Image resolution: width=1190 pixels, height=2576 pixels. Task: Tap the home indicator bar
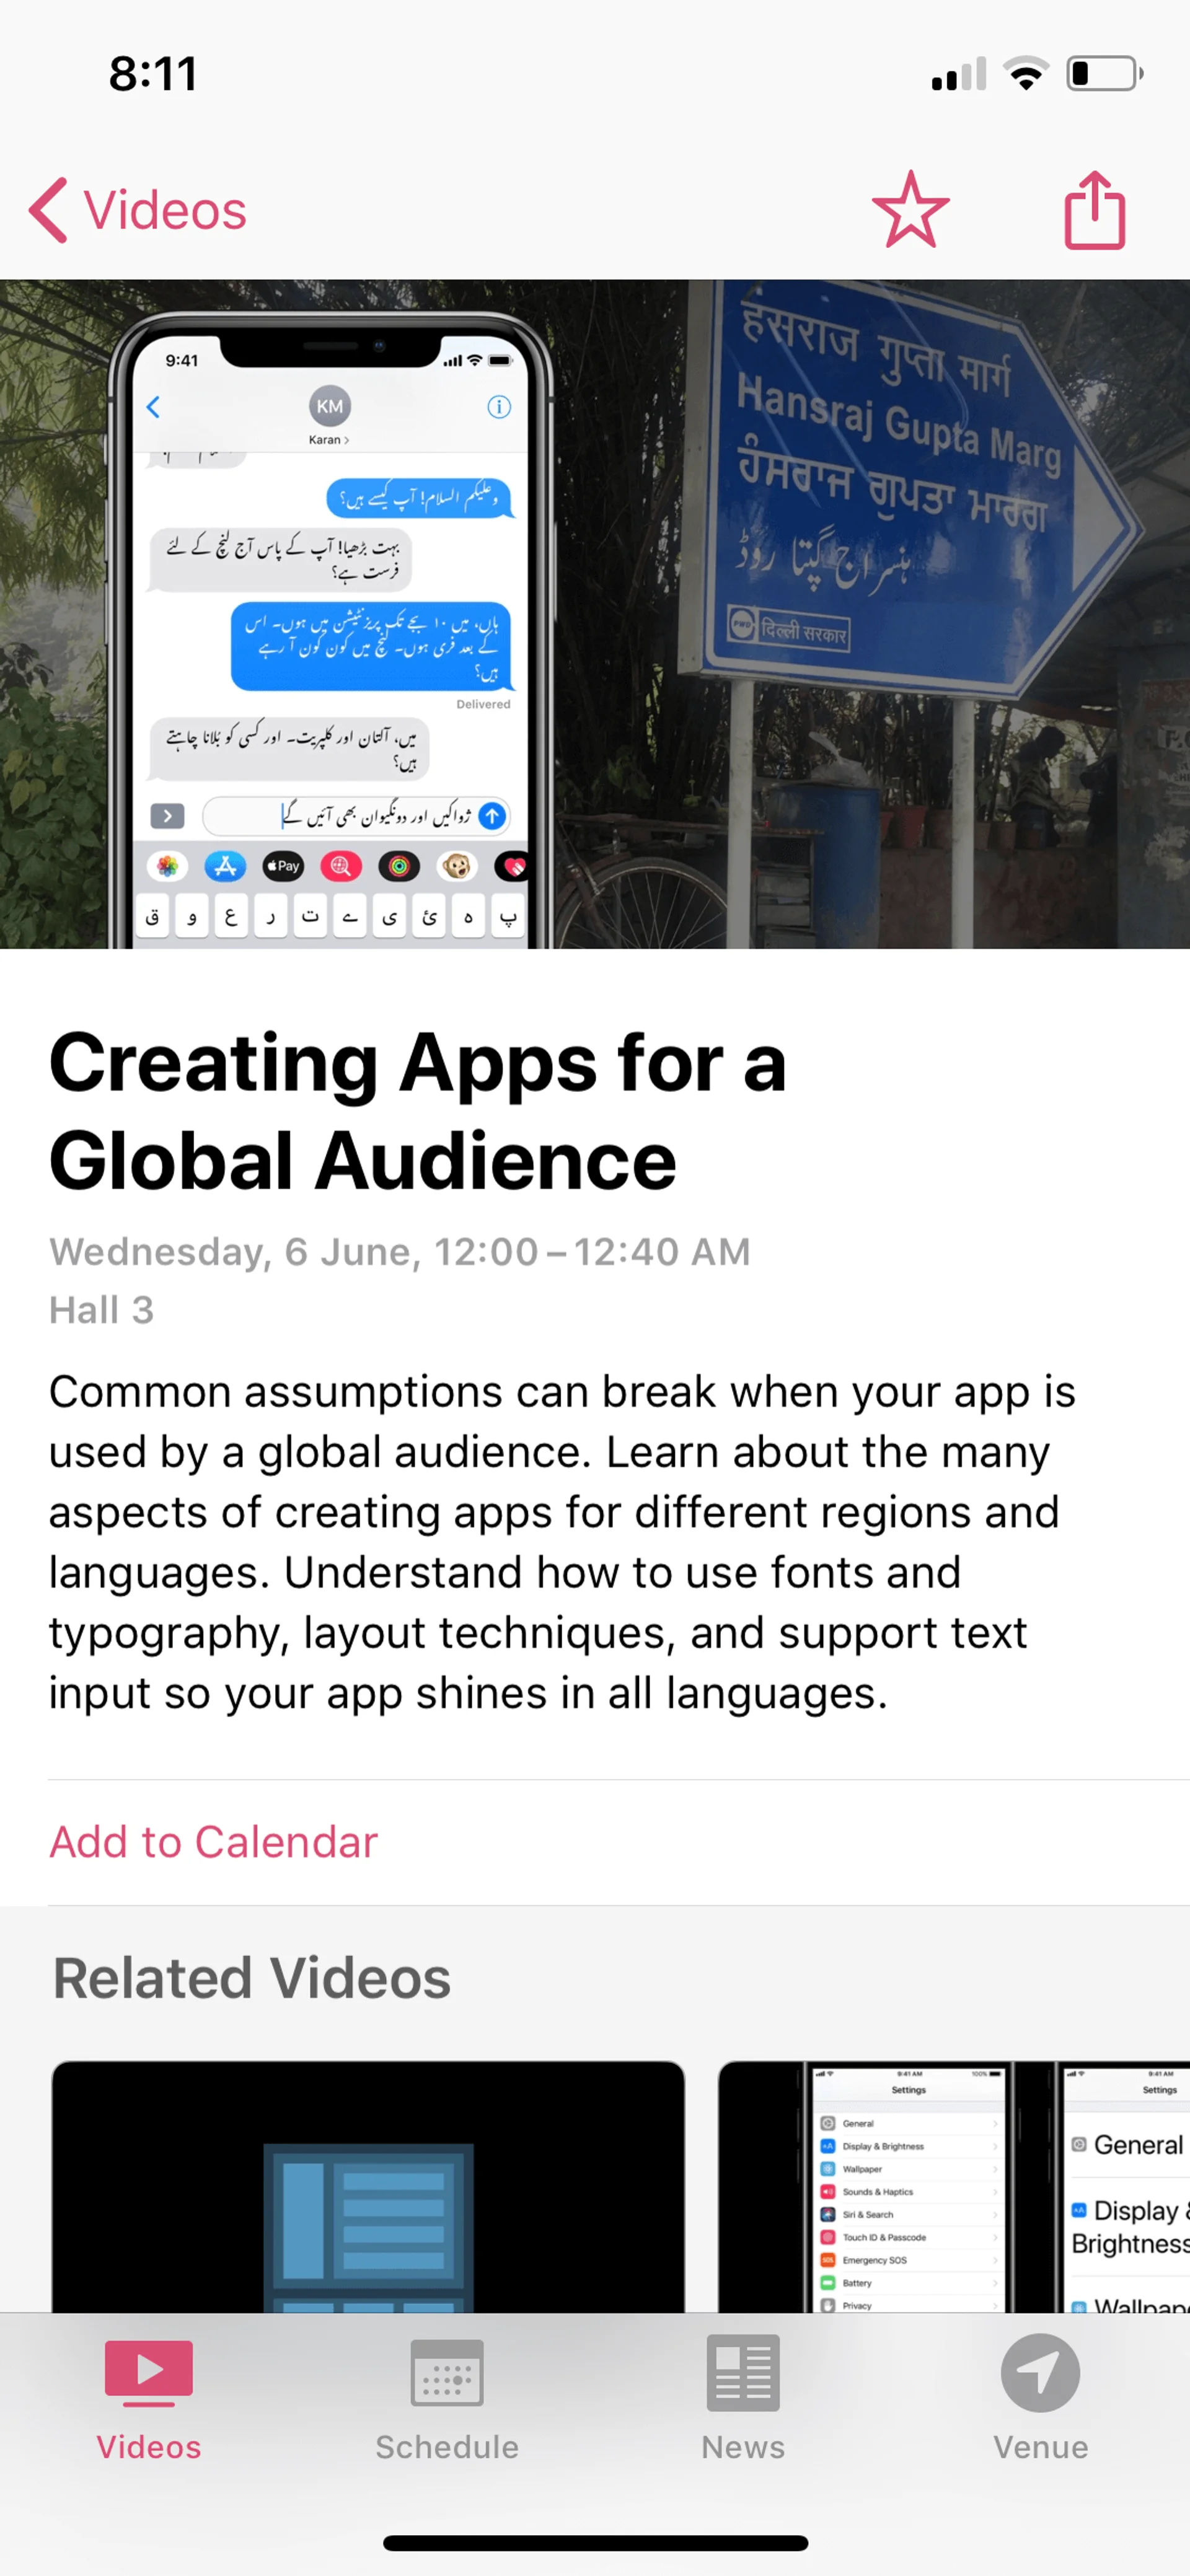[x=595, y=2542]
